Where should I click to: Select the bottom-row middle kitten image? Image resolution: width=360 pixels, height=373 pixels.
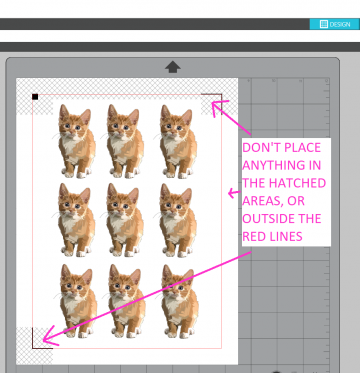[125, 301]
